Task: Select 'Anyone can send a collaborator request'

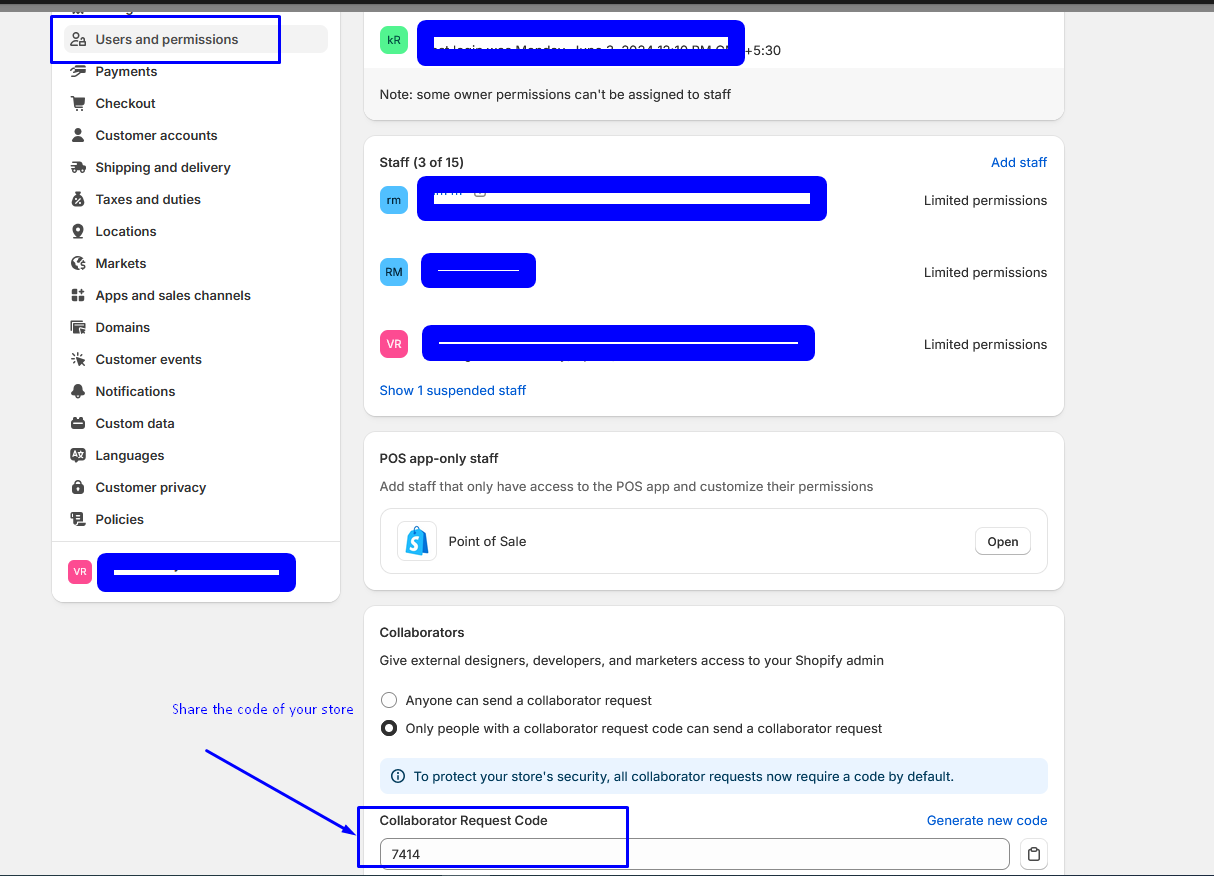Action: tap(389, 700)
